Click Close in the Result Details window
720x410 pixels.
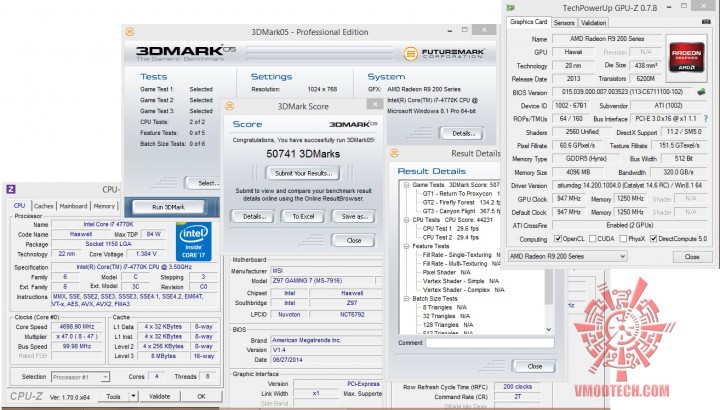click(x=534, y=366)
